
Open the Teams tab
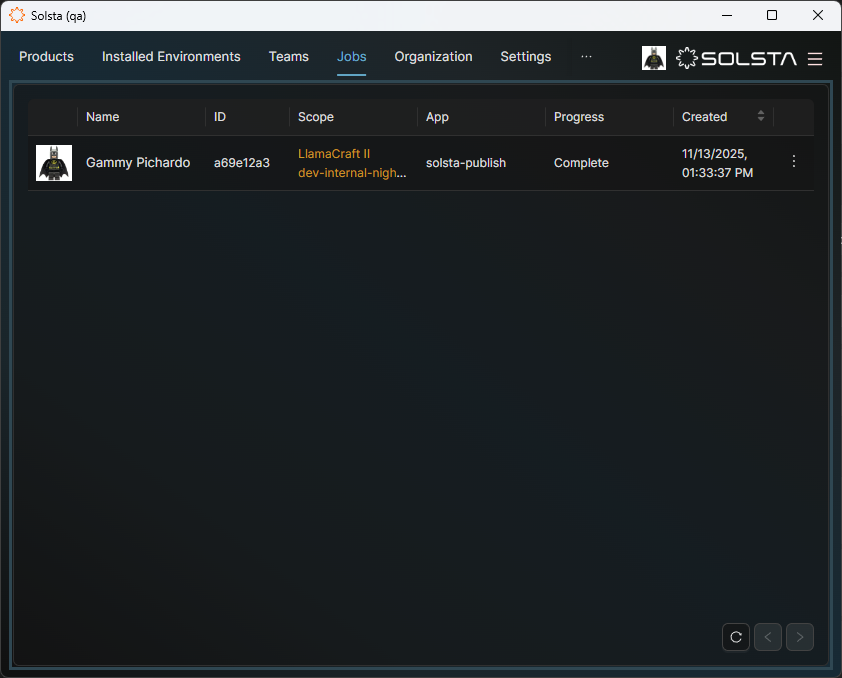pyautogui.click(x=288, y=57)
